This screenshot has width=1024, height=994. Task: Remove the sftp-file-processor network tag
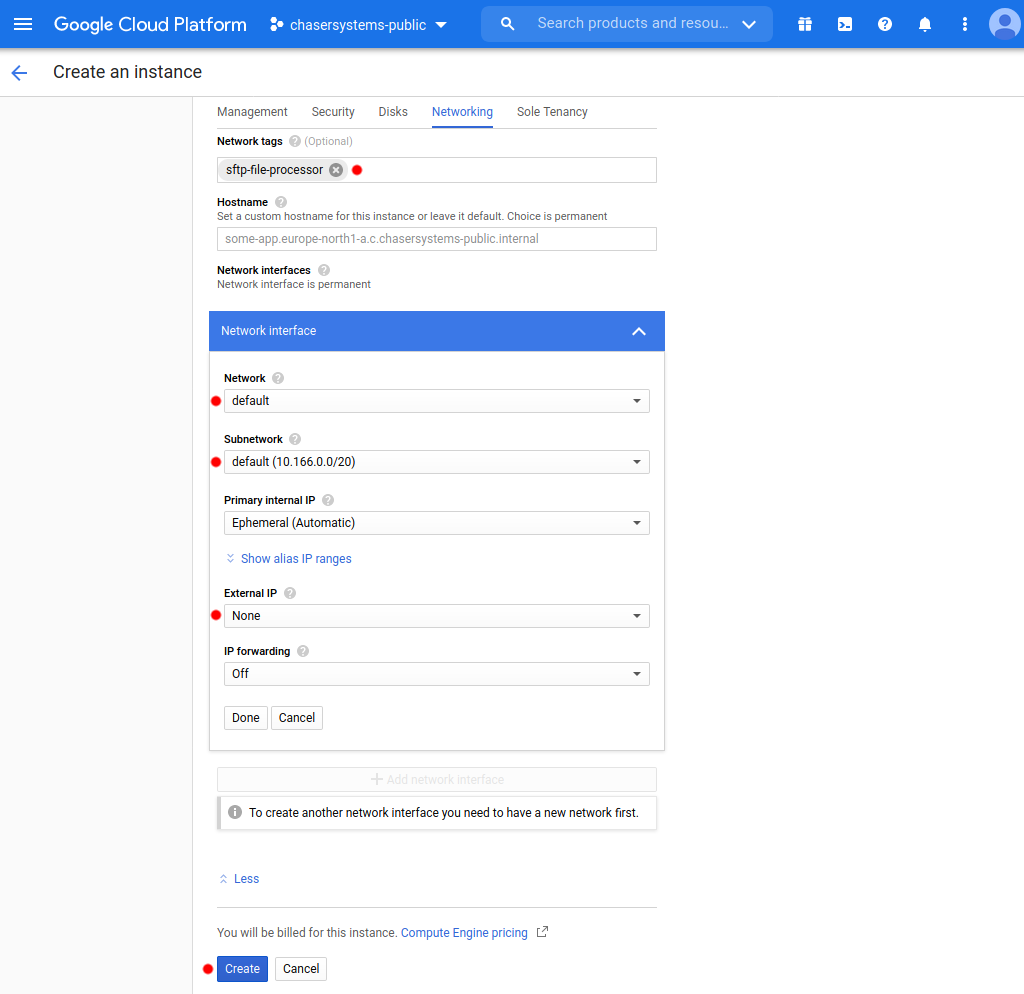coord(335,170)
